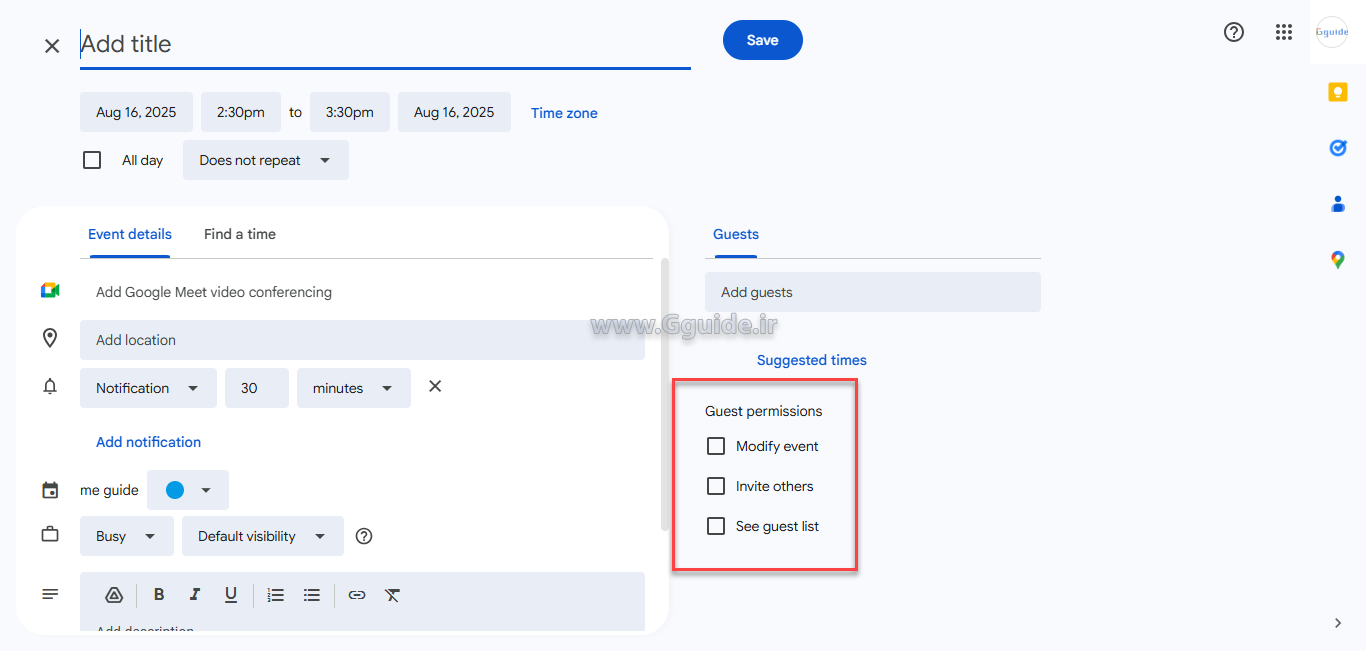
Task: Insert a link in the description
Action: pos(356,595)
